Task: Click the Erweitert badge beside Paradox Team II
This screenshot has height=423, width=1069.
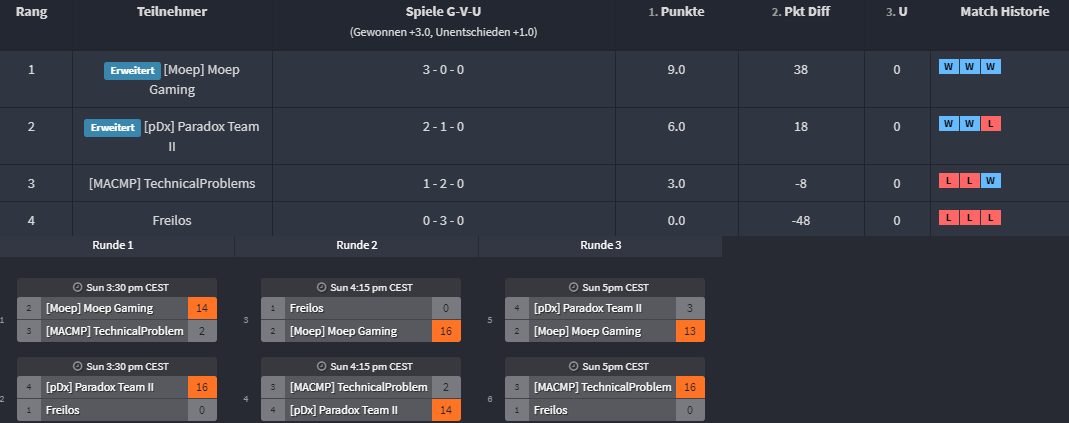Action: (112, 128)
